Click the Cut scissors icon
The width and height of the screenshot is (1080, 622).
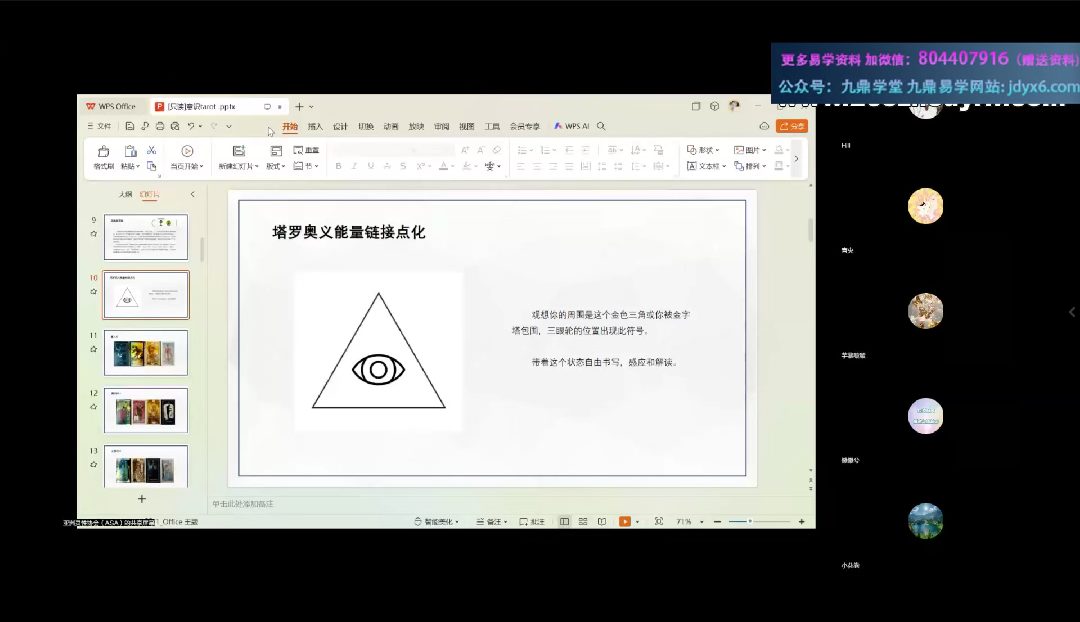[x=152, y=150]
